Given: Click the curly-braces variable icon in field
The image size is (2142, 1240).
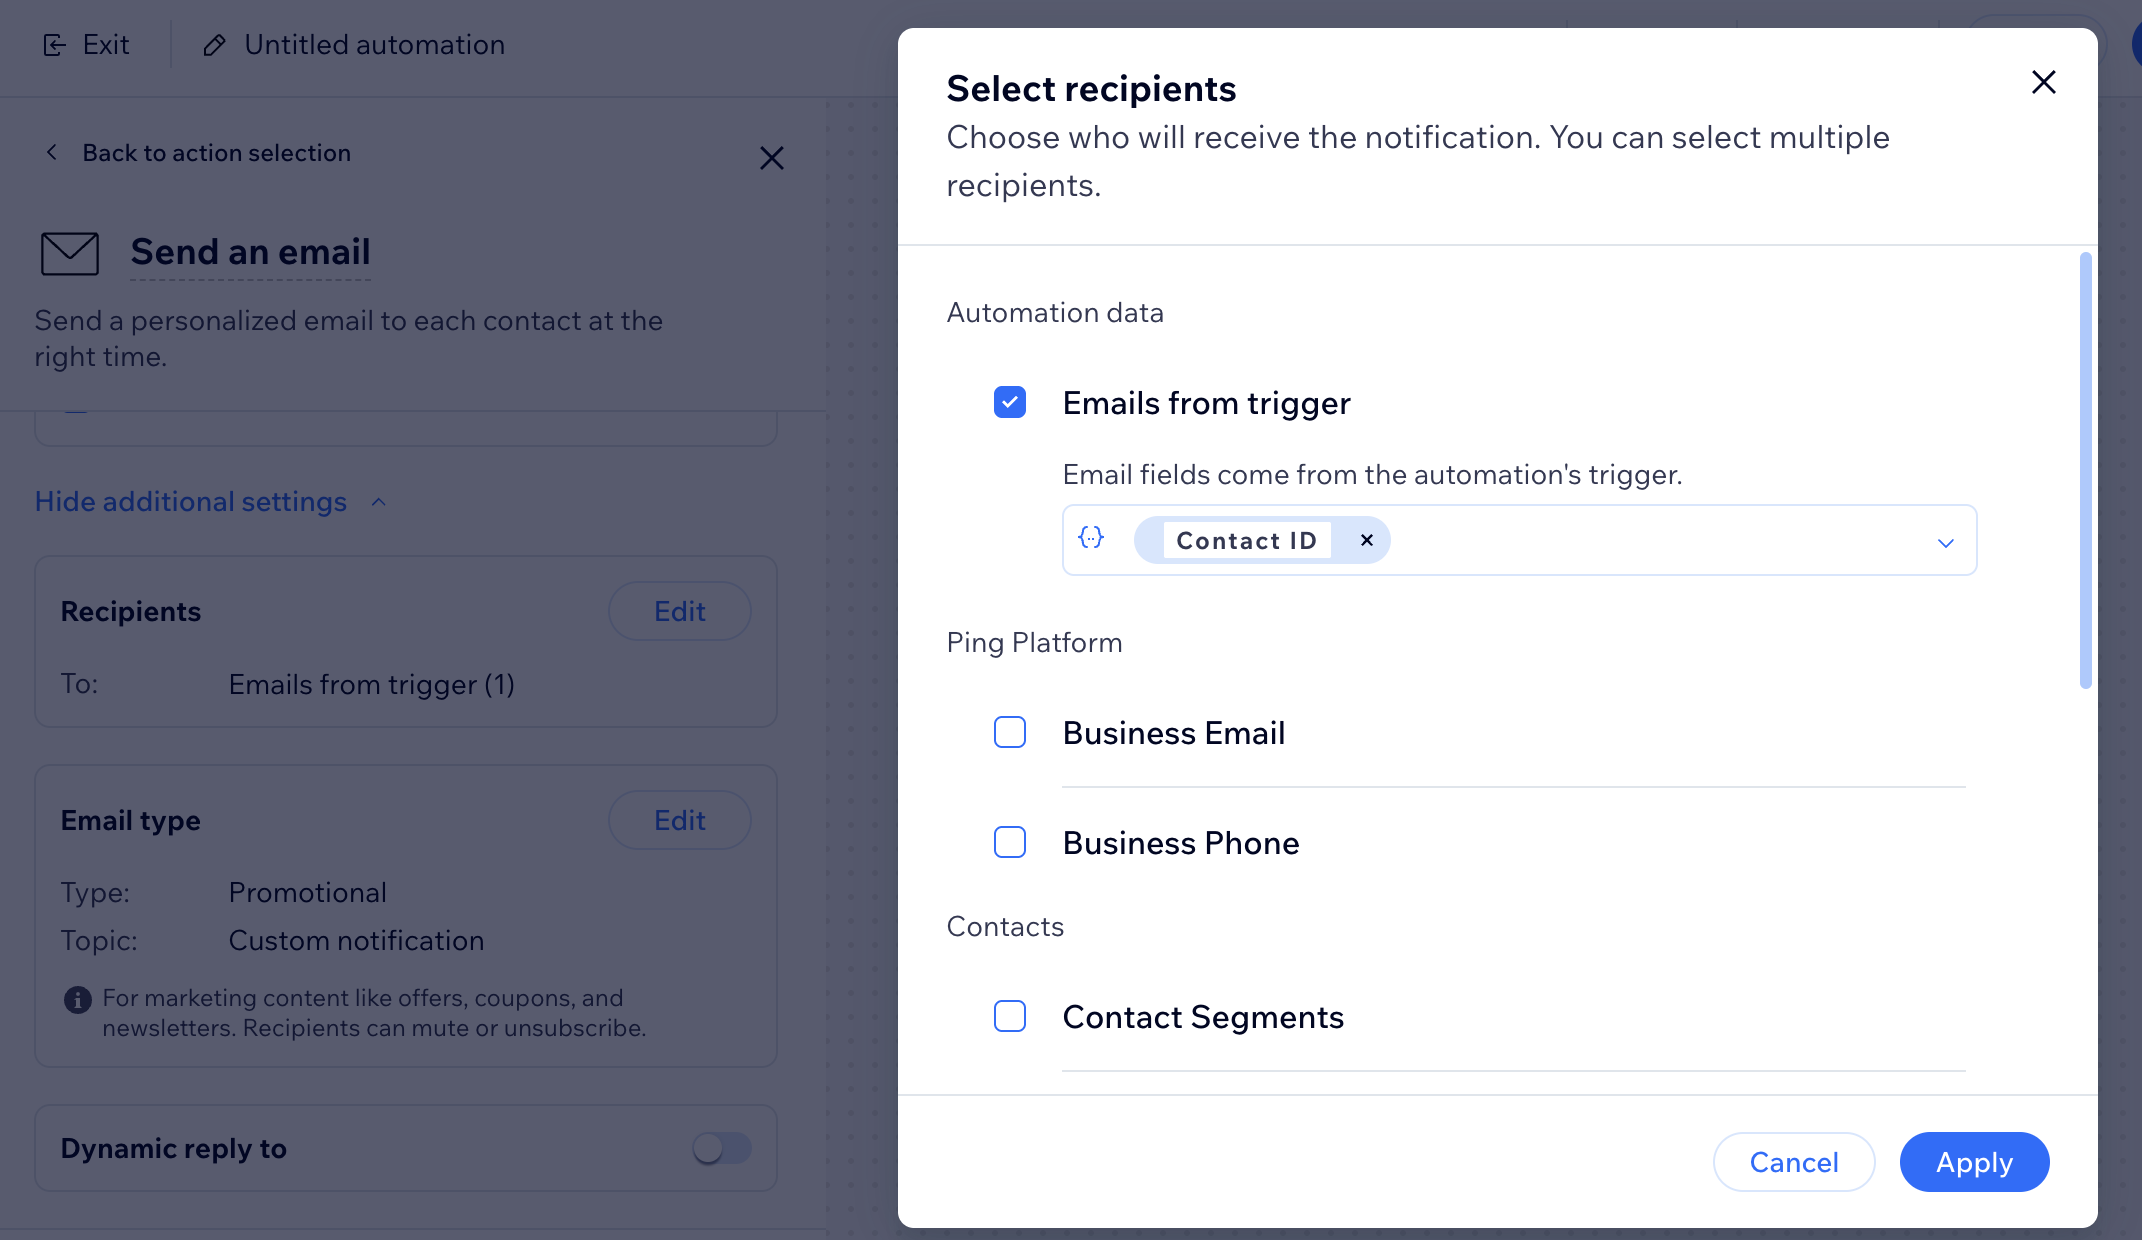Looking at the screenshot, I should click(1091, 538).
